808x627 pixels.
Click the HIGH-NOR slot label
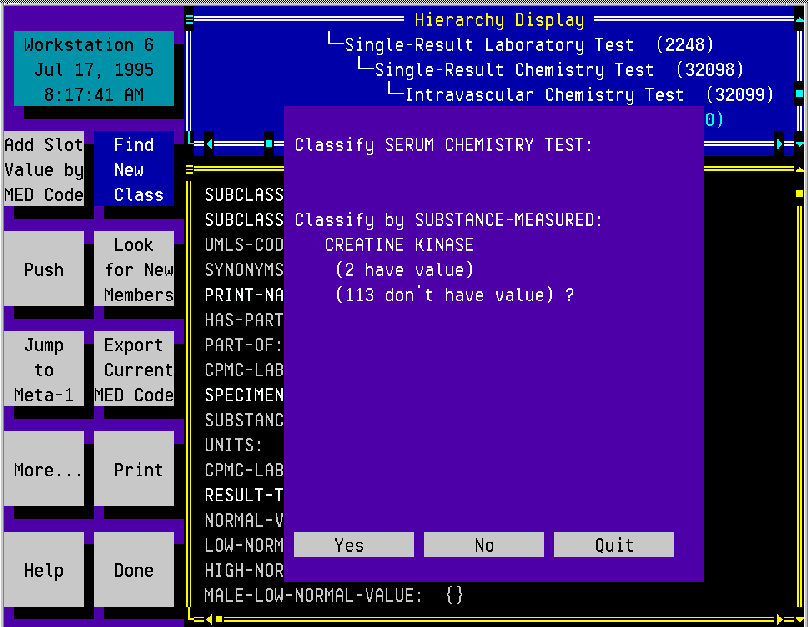[244, 570]
